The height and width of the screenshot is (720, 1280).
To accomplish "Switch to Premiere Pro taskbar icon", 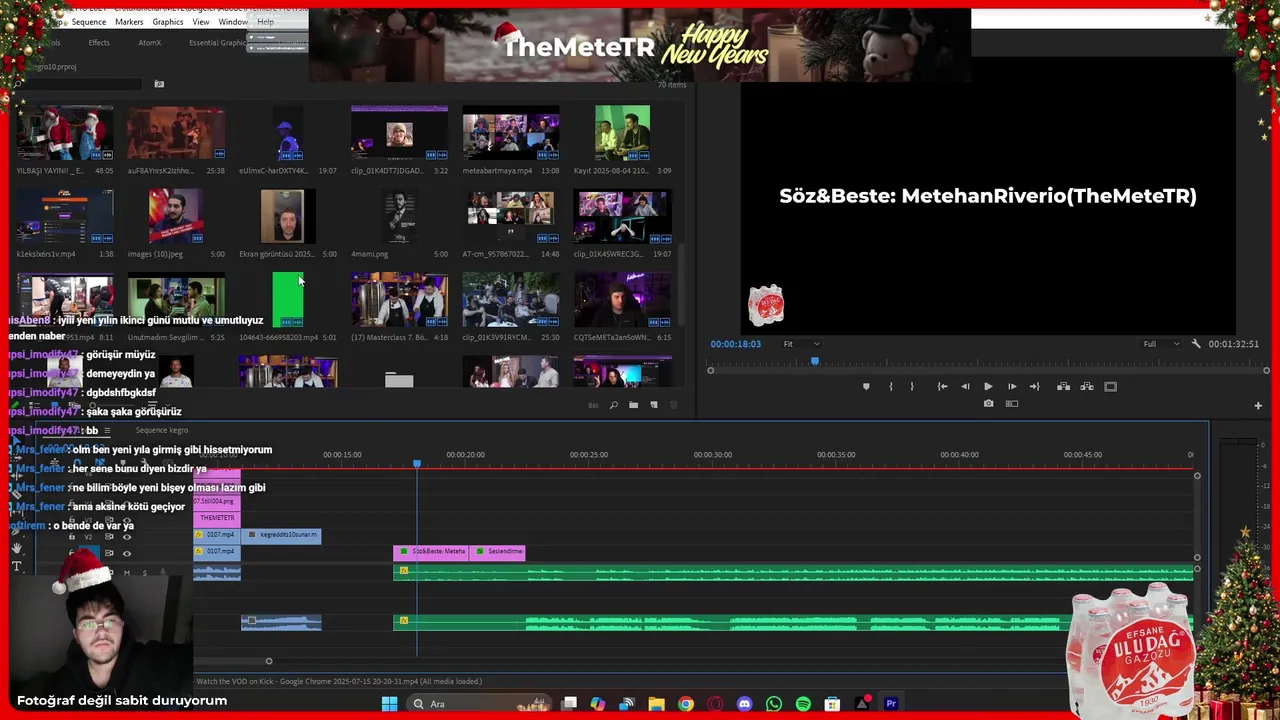I will [891, 704].
